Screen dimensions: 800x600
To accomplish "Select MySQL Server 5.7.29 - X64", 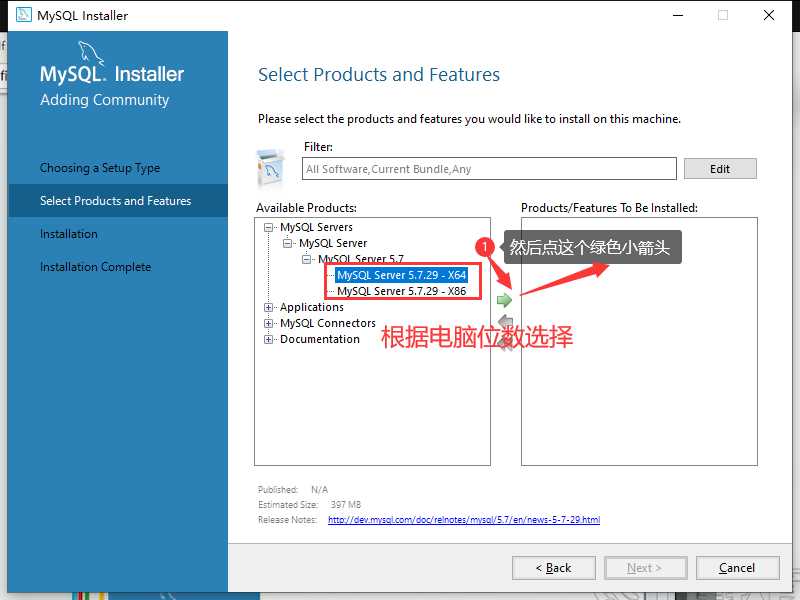I will tap(402, 275).
